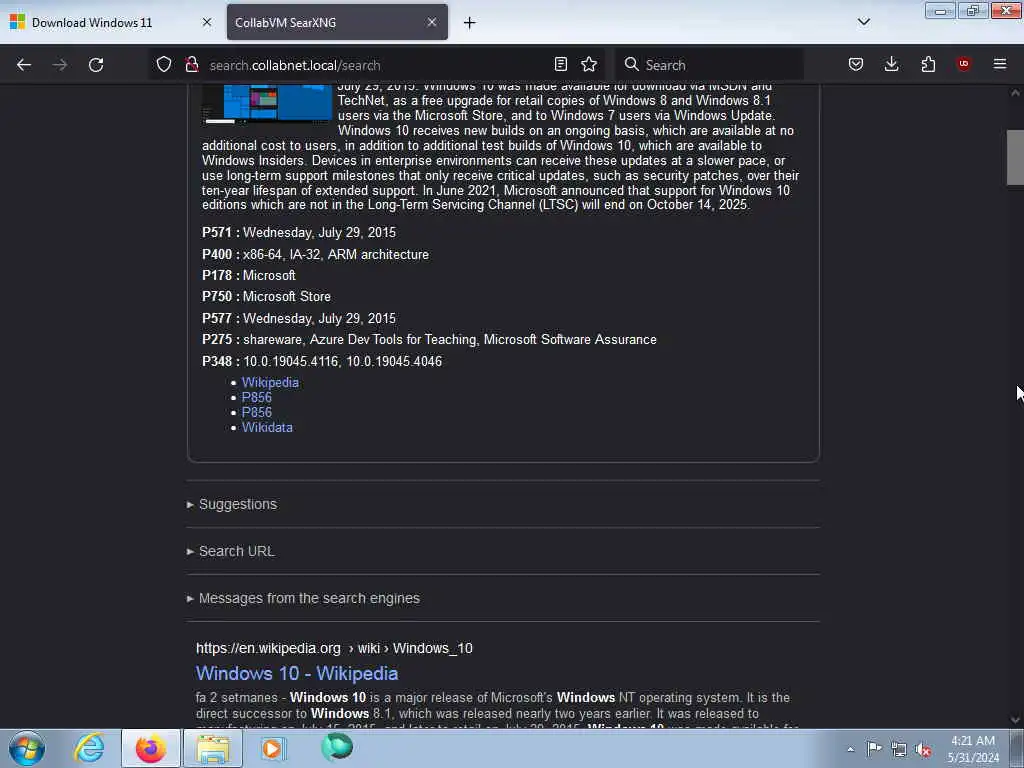This screenshot has height=768, width=1024.
Task: Bookmark this page with the star icon
Action: (x=589, y=64)
